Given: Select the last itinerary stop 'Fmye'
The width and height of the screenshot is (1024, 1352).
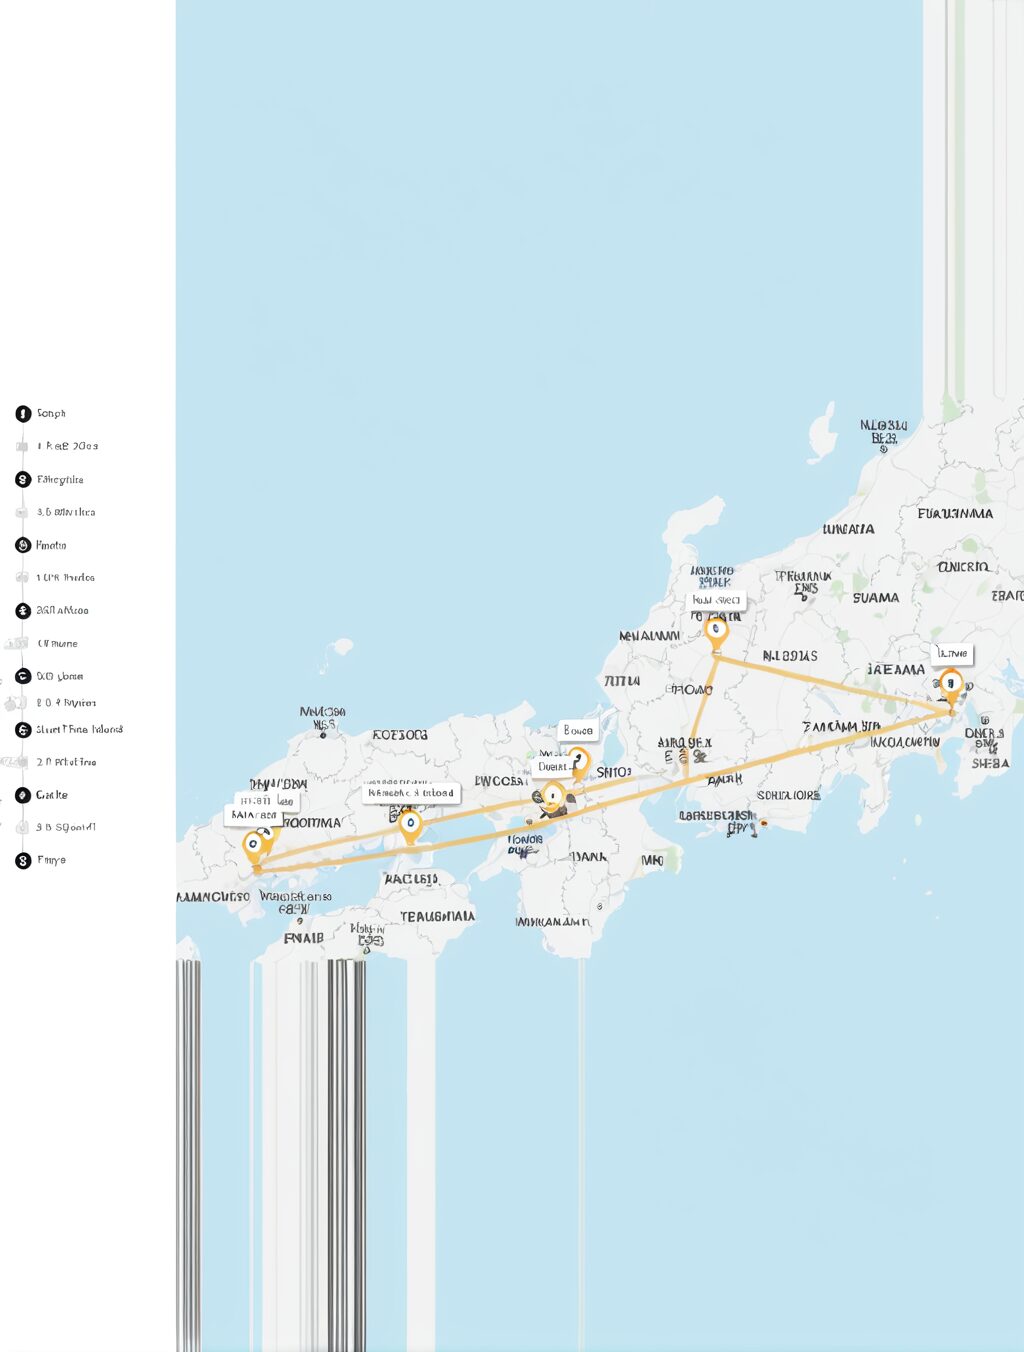Looking at the screenshot, I should click(x=23, y=861).
